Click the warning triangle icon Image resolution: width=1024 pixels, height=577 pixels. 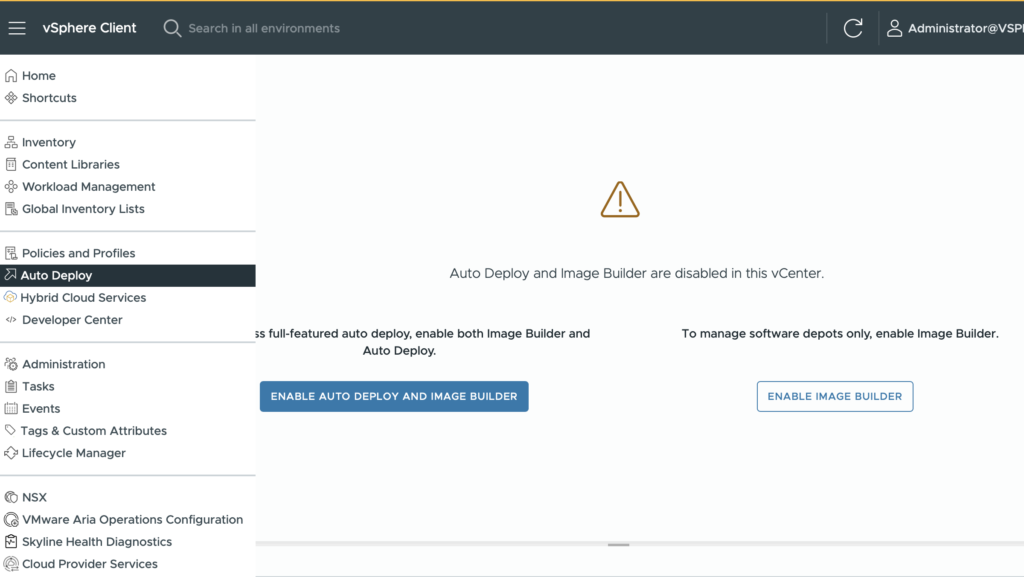point(620,200)
